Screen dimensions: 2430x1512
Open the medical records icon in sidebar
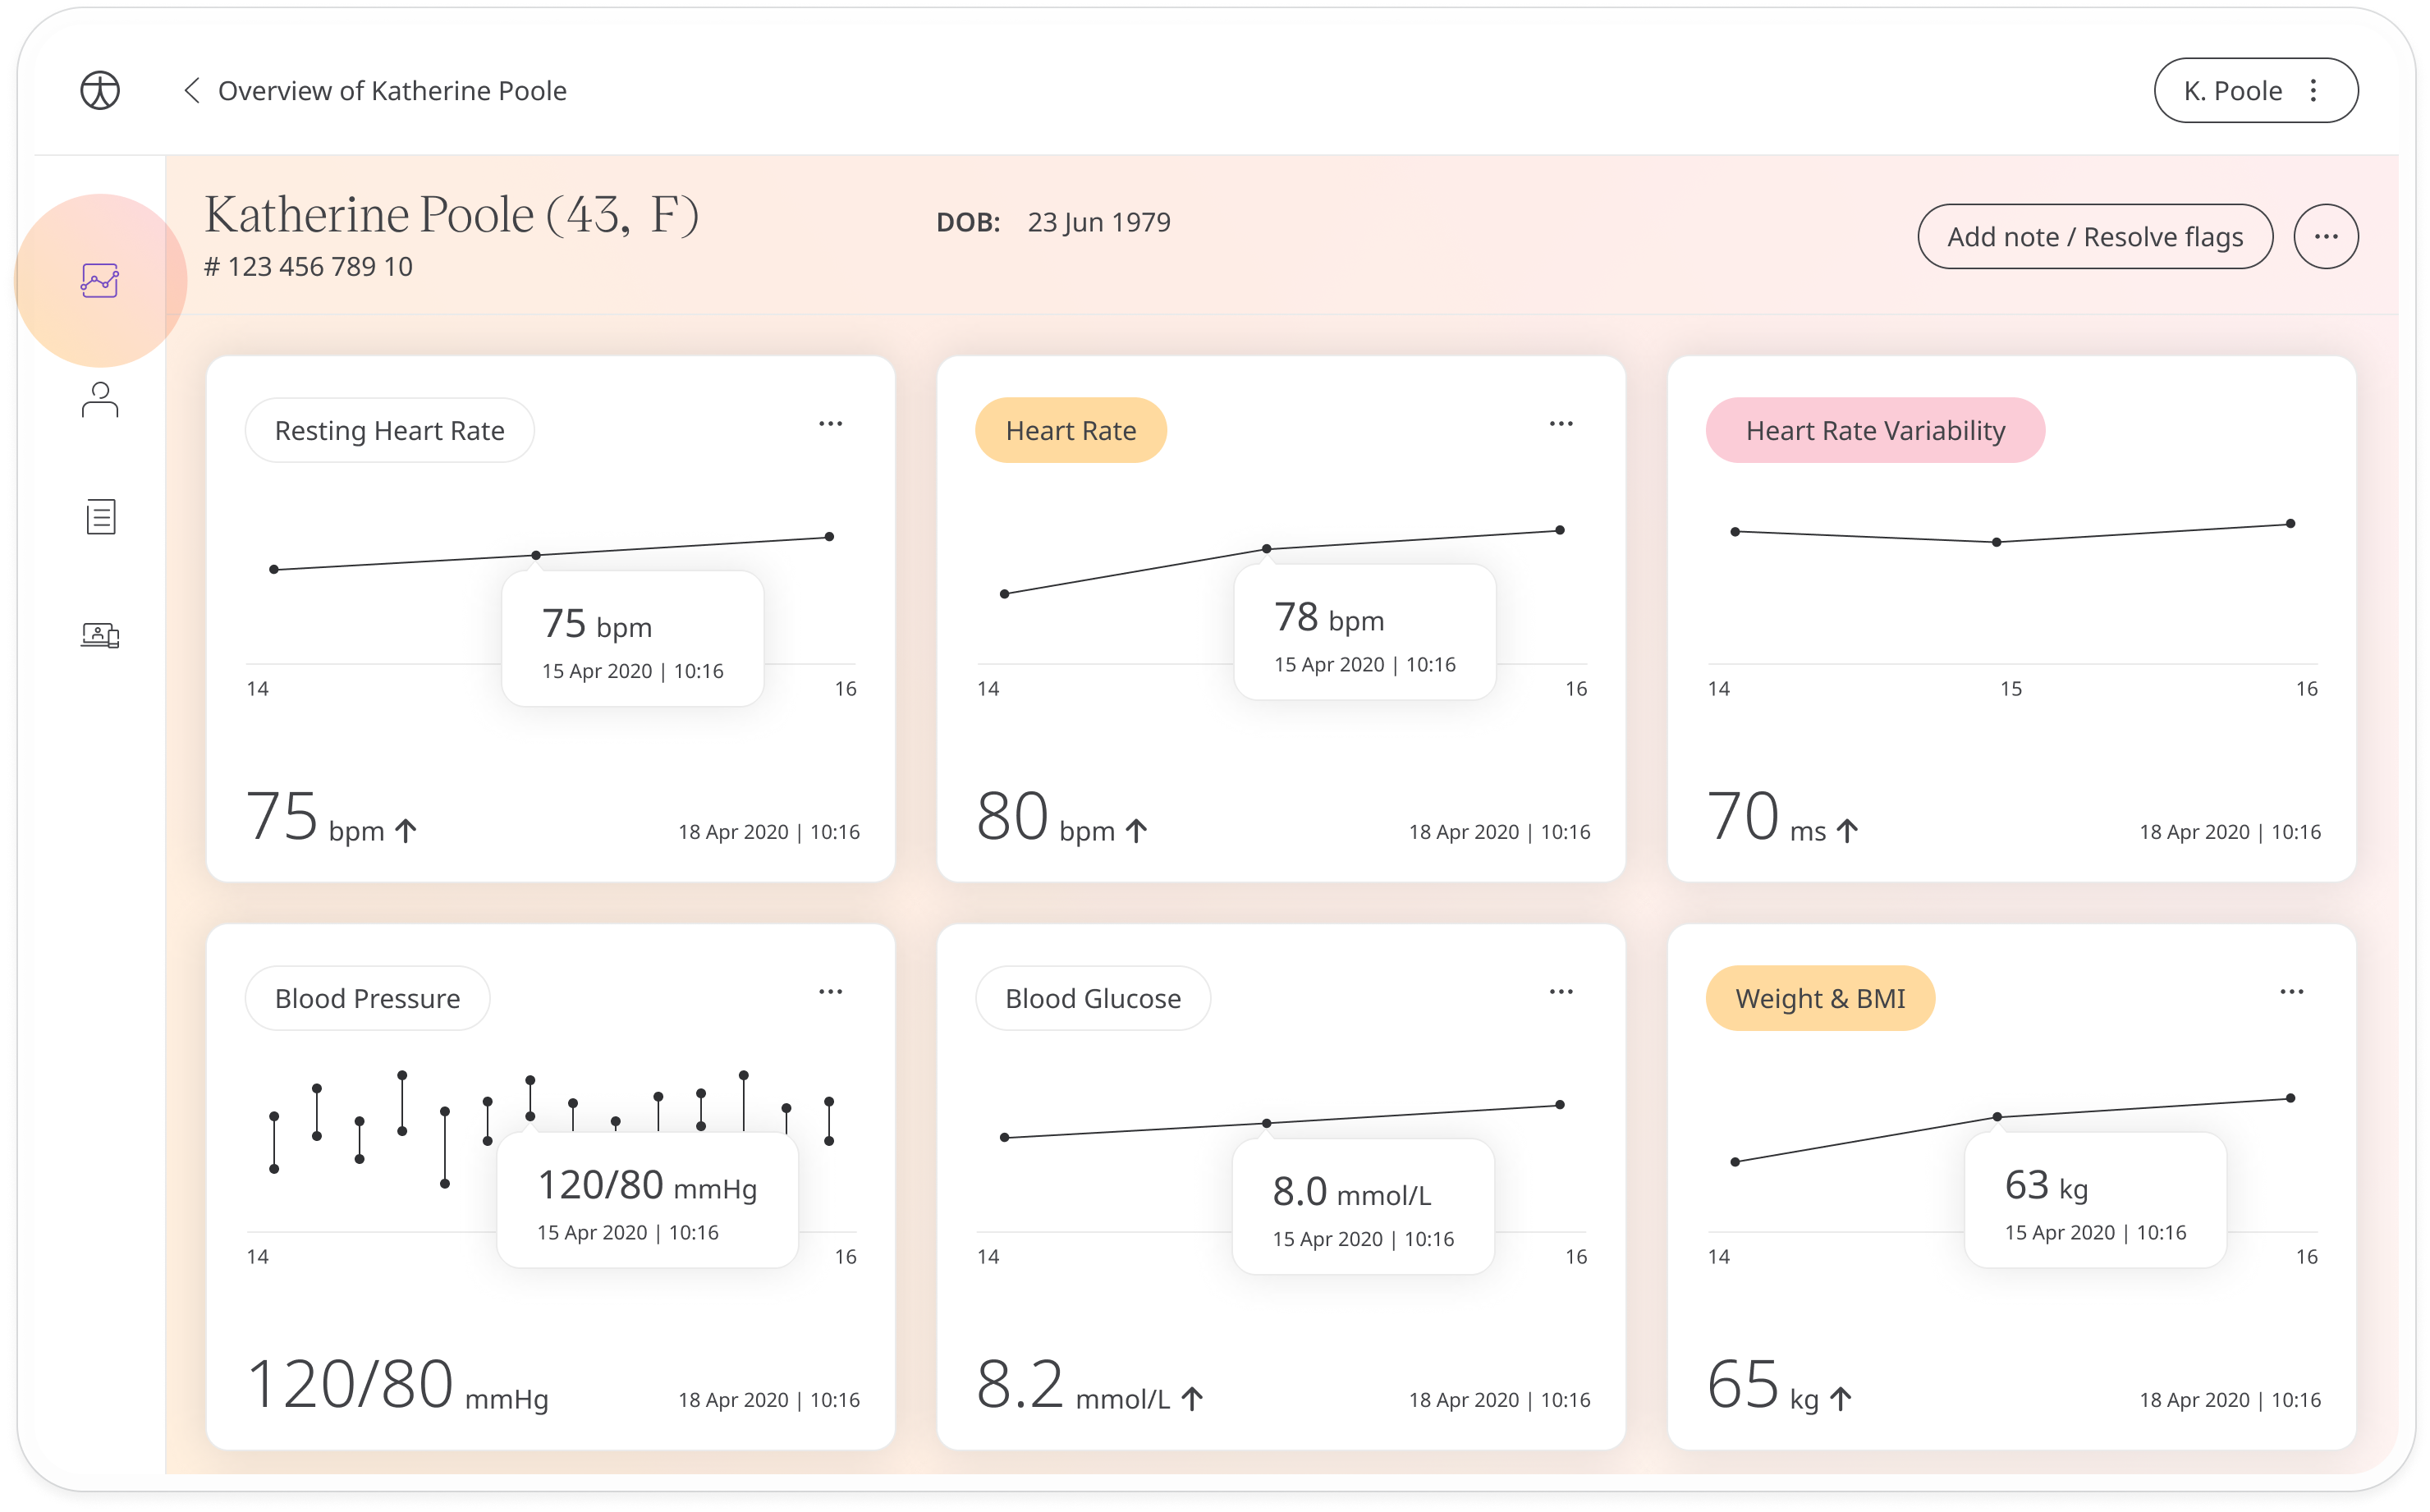coord(99,517)
